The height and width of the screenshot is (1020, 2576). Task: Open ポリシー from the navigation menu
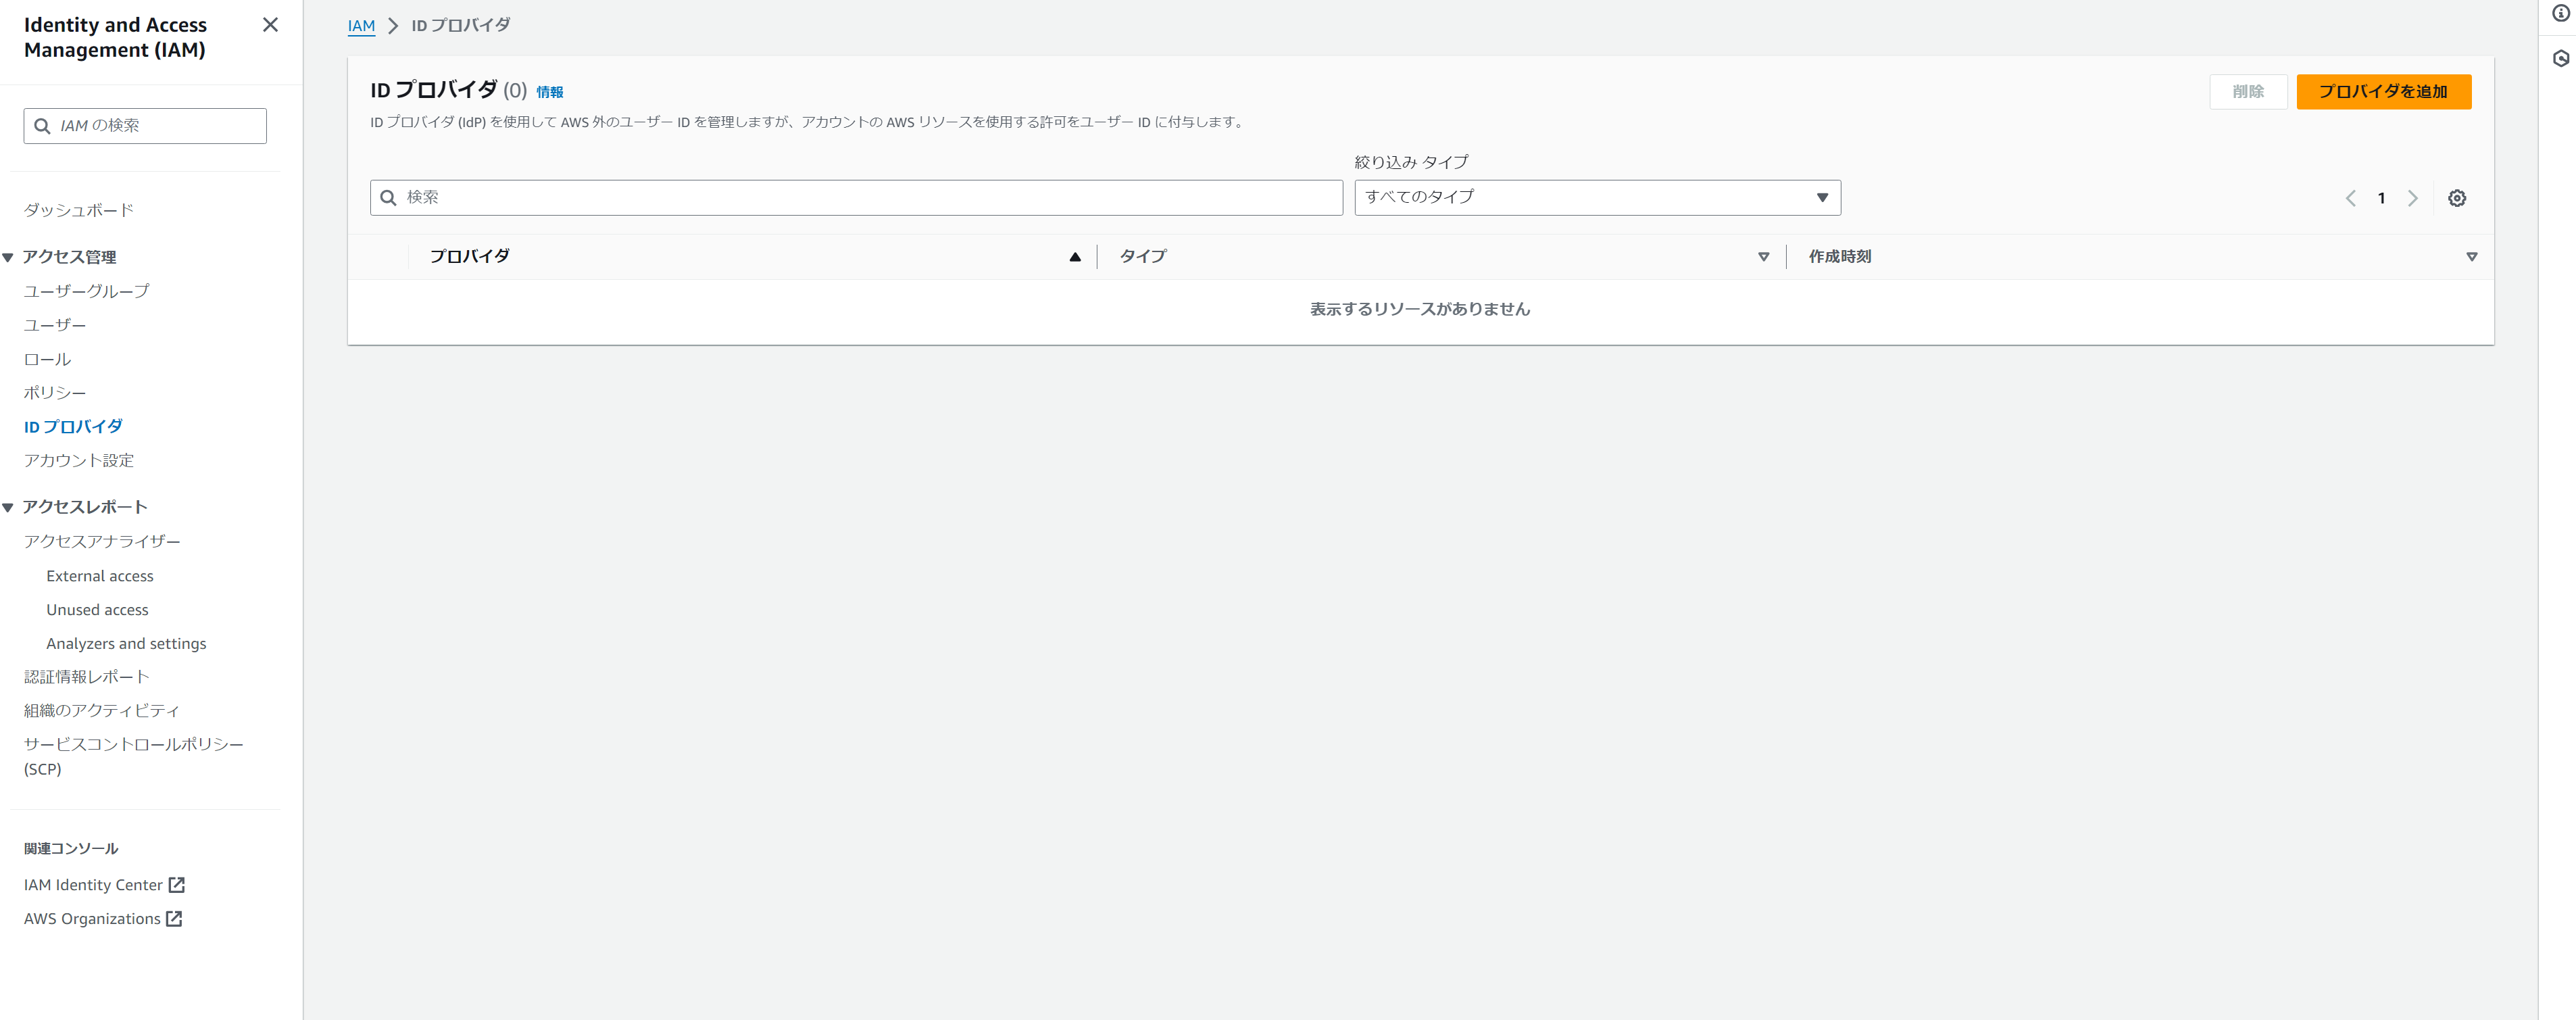click(55, 392)
